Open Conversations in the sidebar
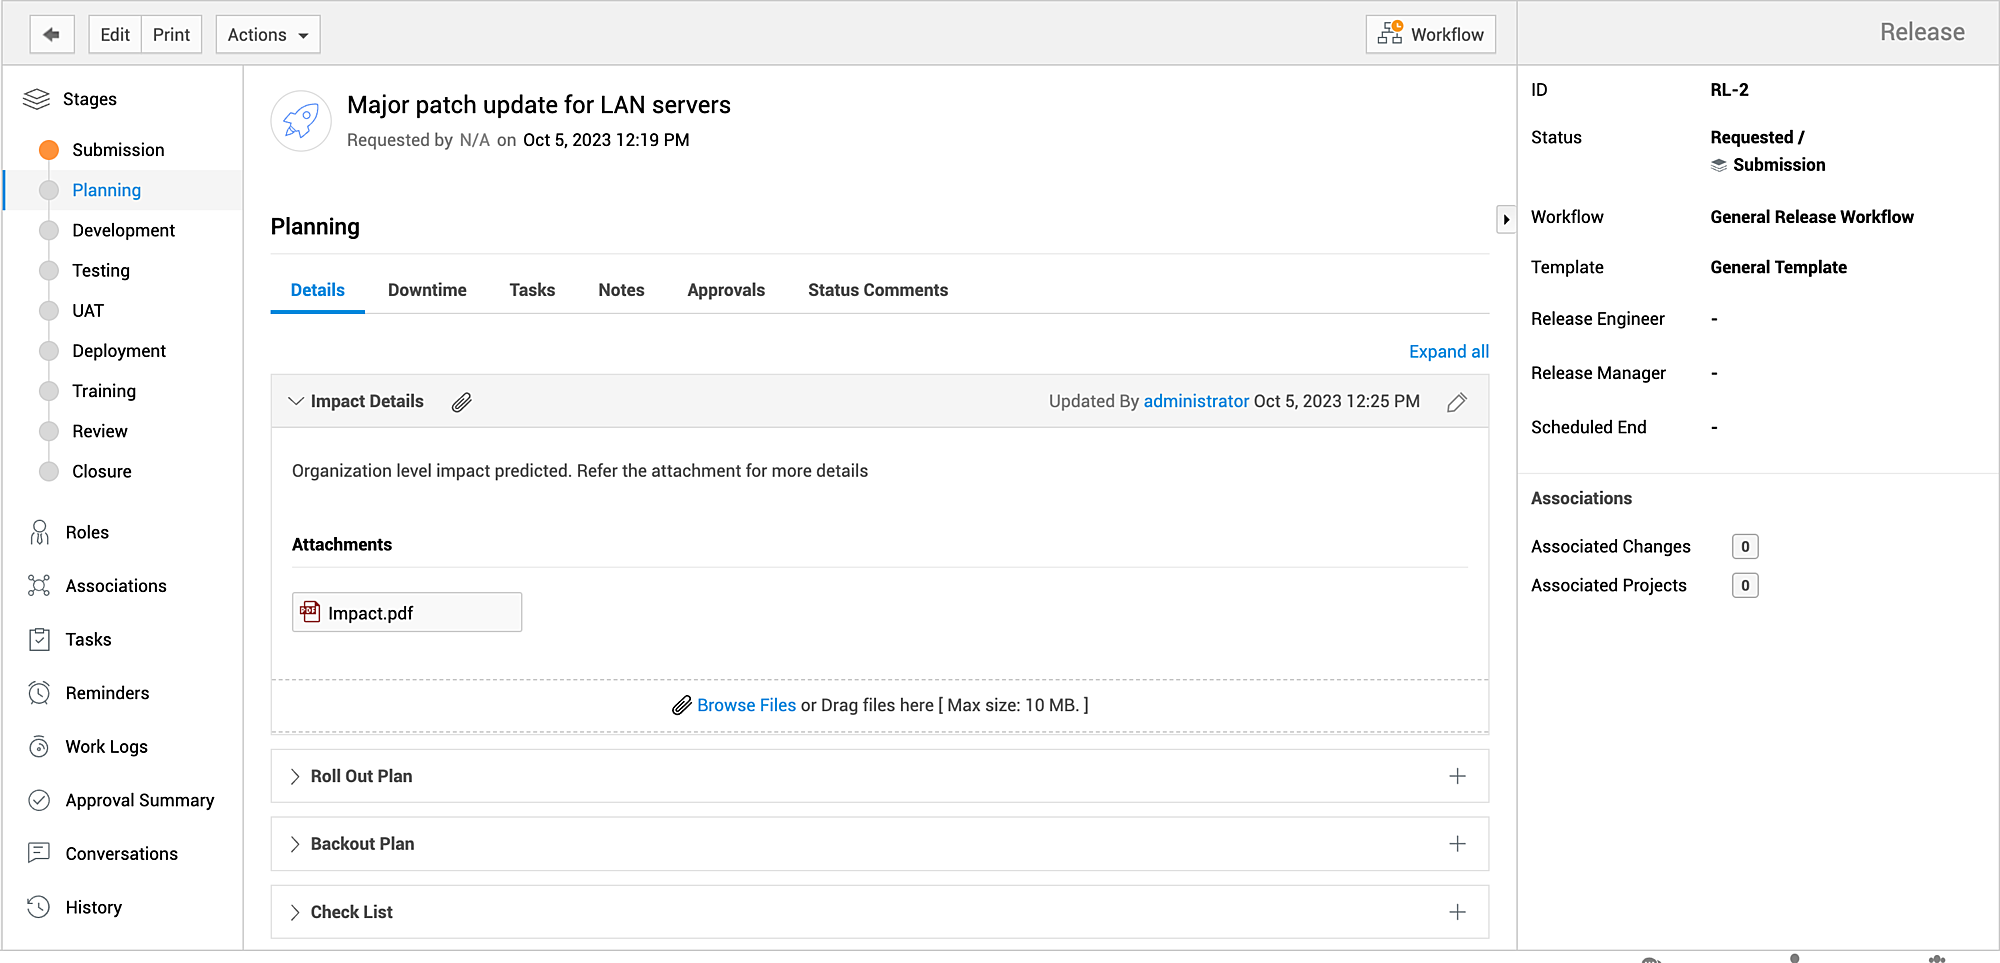The width and height of the screenshot is (2000, 963). point(121,854)
